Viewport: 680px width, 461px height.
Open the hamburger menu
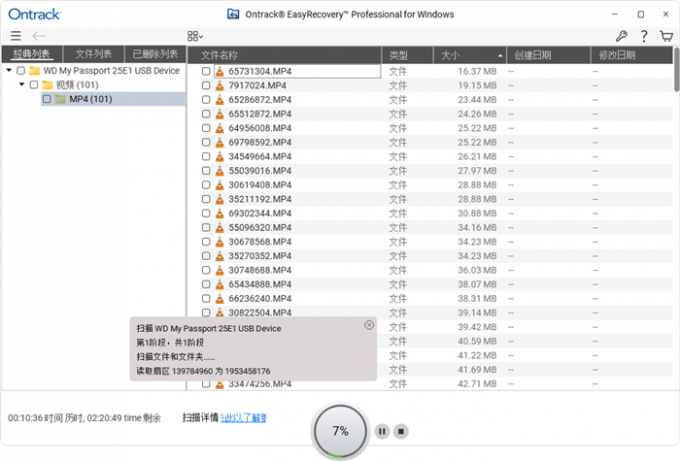[16, 36]
